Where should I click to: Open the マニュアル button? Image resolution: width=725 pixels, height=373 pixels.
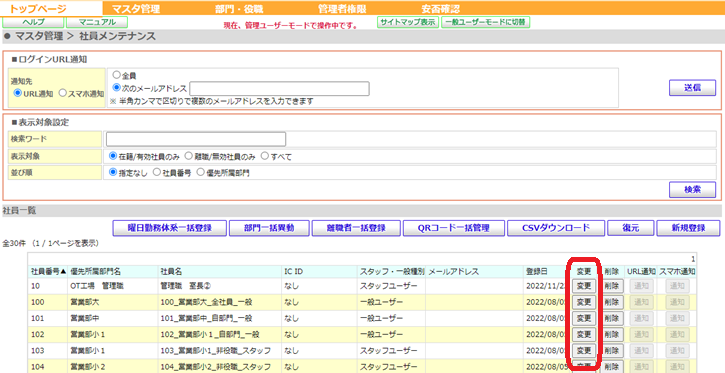click(x=97, y=22)
